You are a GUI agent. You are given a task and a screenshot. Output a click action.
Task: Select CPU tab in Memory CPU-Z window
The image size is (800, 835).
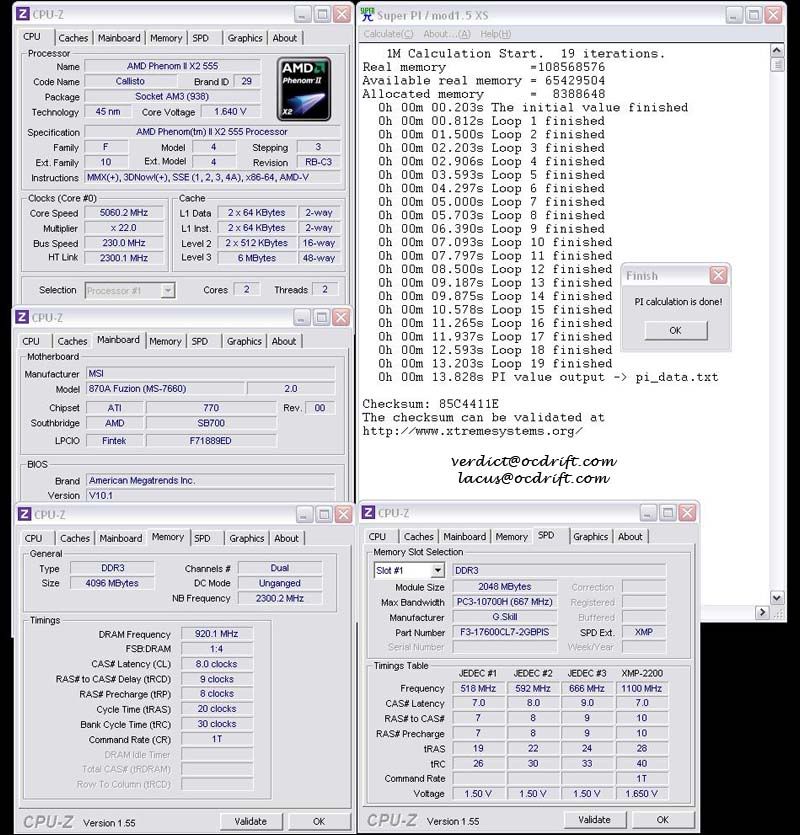(33, 538)
